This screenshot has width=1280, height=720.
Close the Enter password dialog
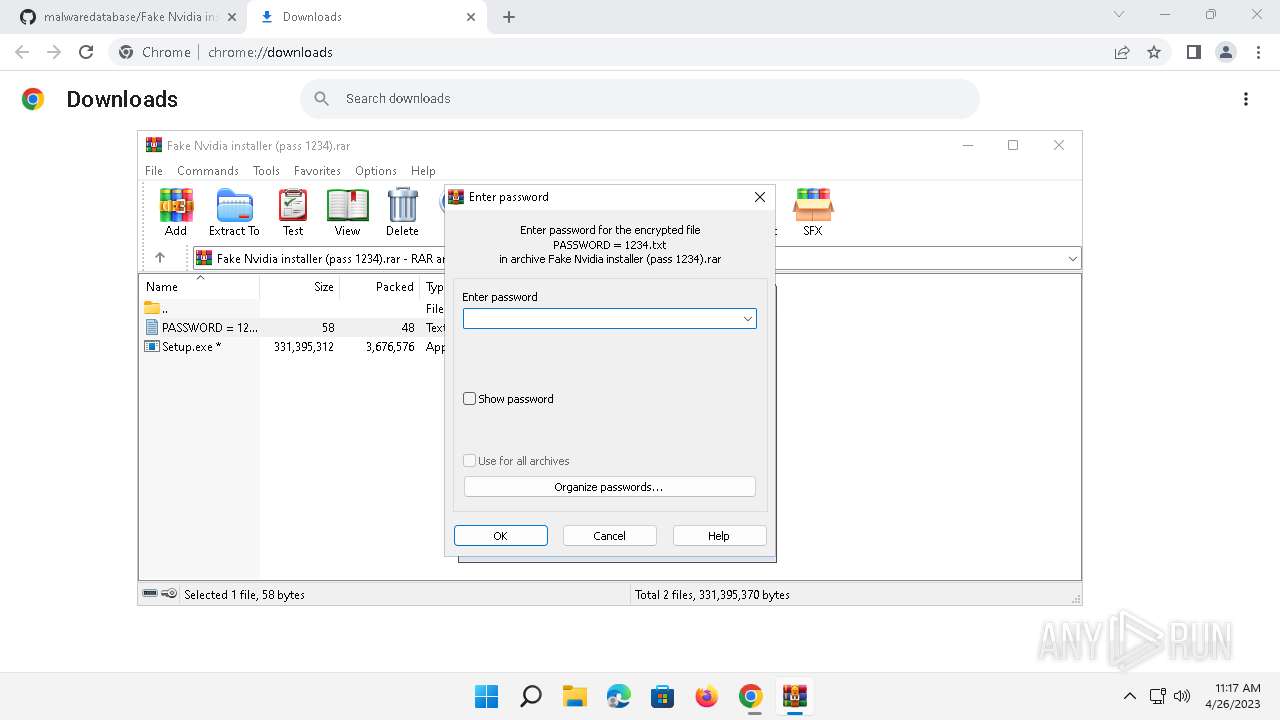point(760,197)
